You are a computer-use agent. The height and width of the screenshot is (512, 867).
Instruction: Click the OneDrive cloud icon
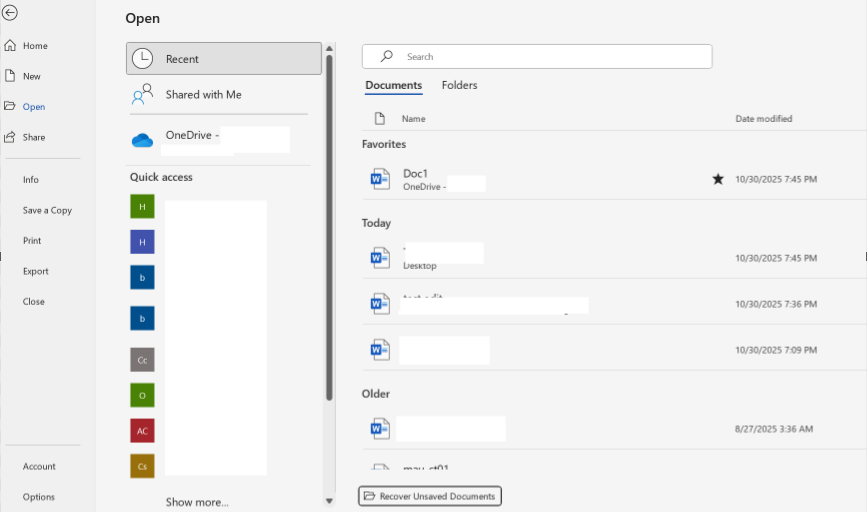click(143, 140)
